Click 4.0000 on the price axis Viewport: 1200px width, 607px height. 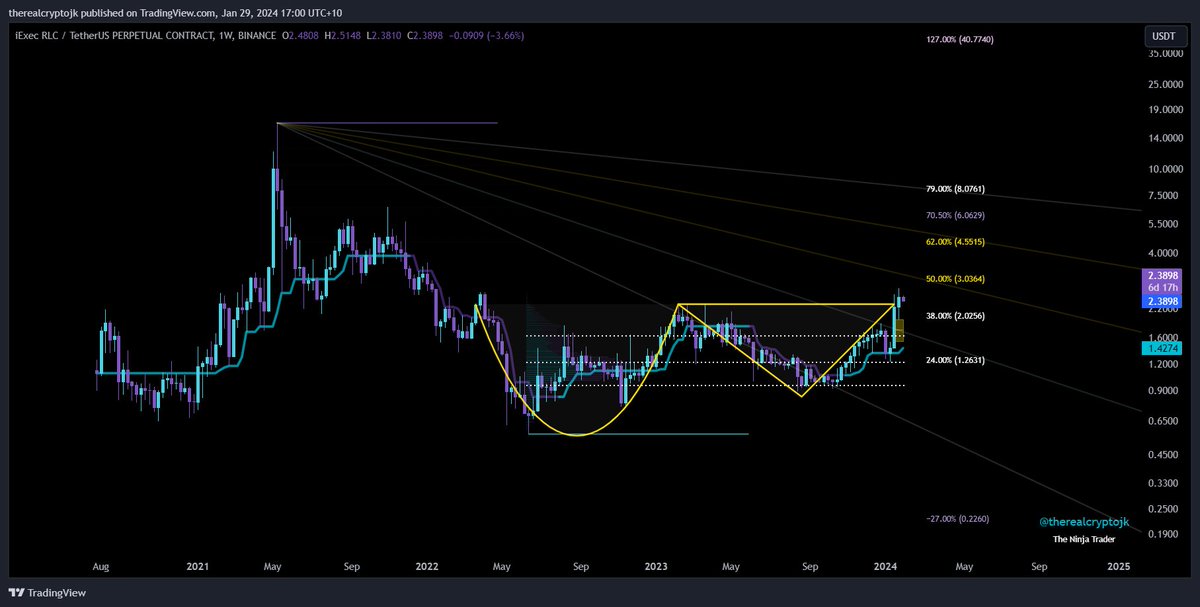click(x=1164, y=253)
